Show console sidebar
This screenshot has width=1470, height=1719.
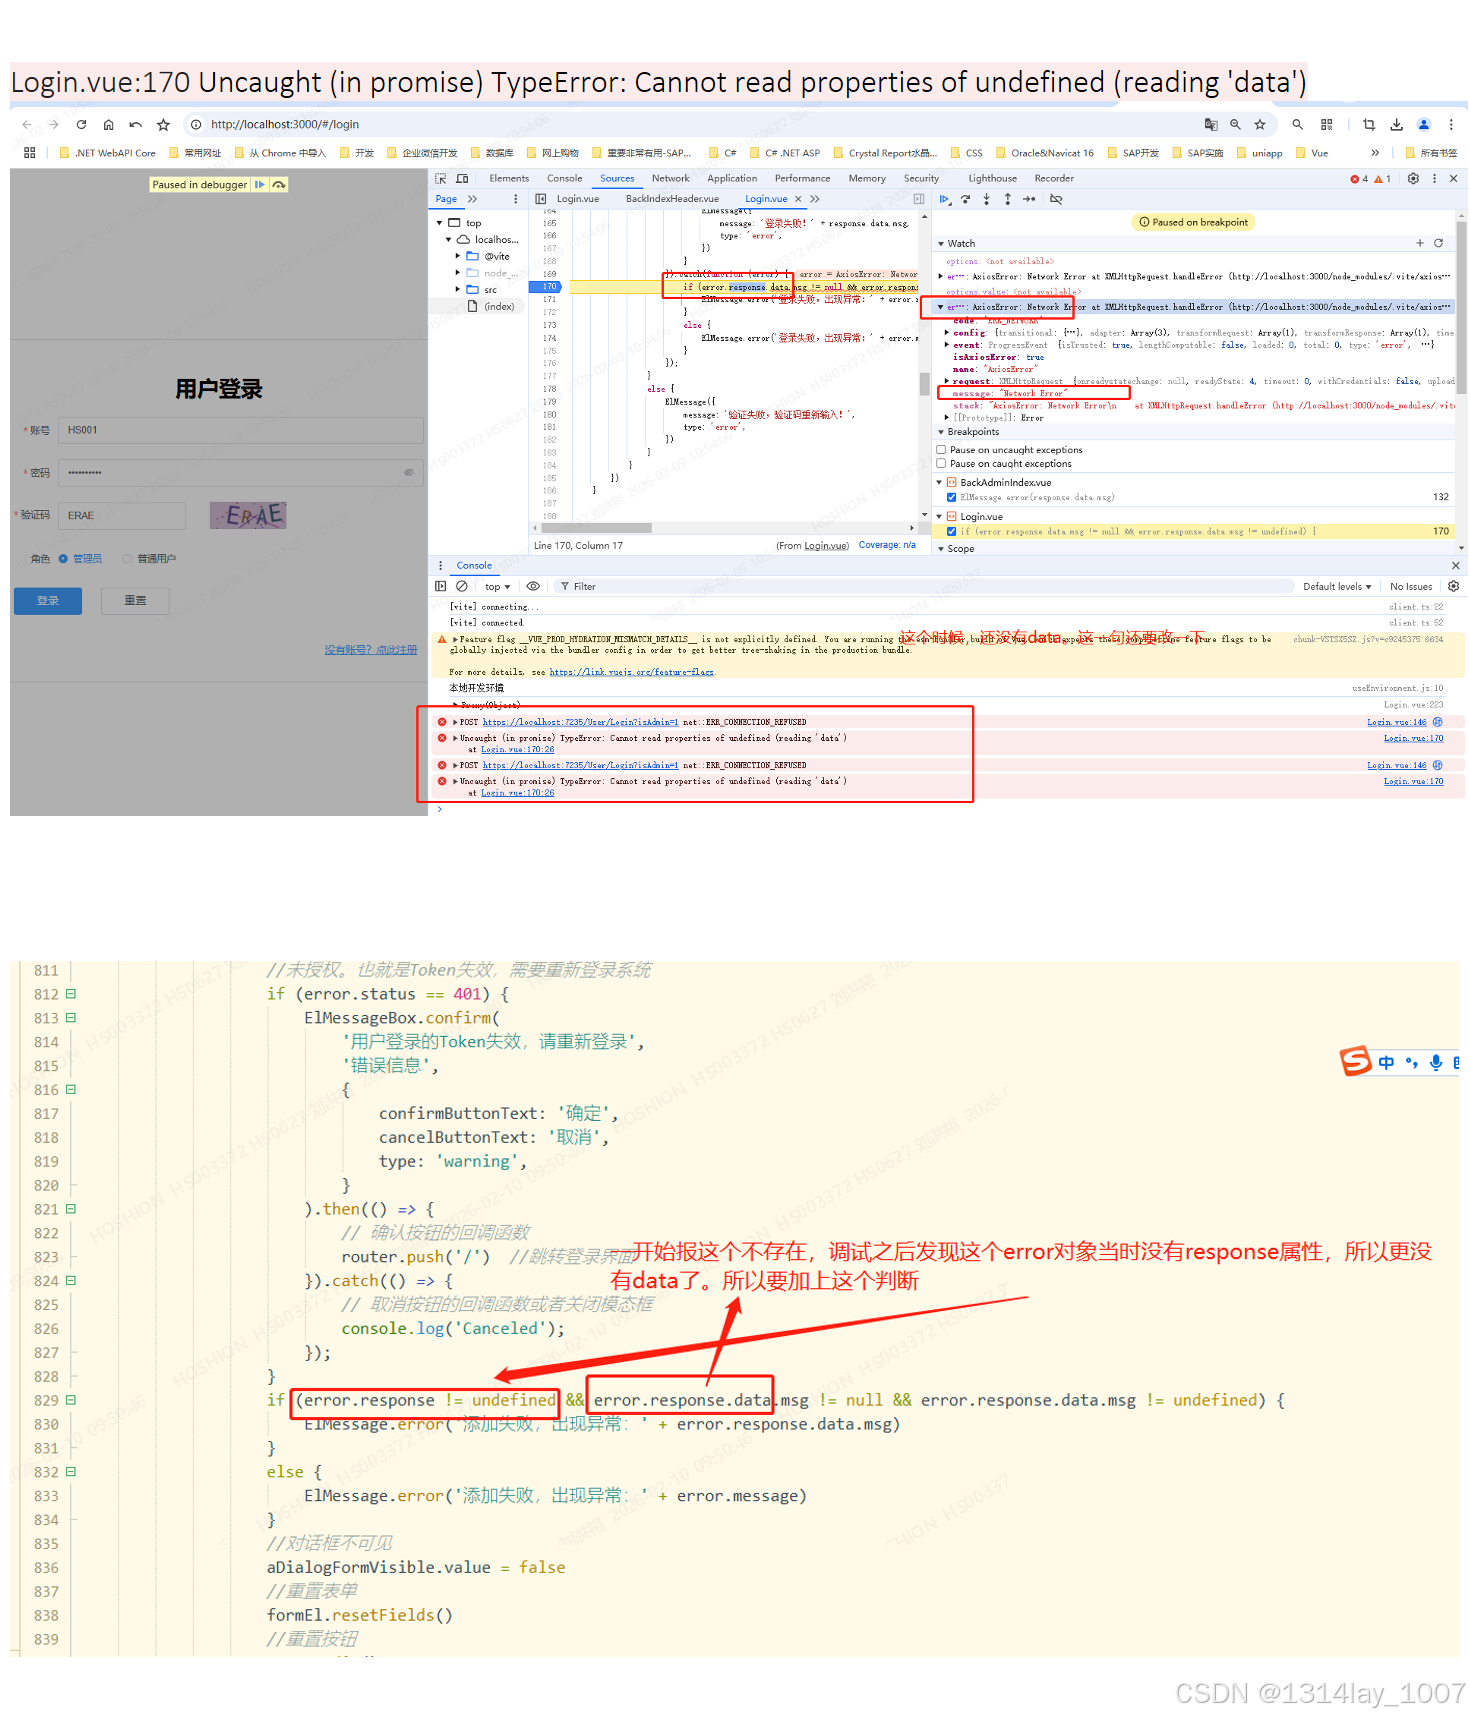pyautogui.click(x=441, y=586)
